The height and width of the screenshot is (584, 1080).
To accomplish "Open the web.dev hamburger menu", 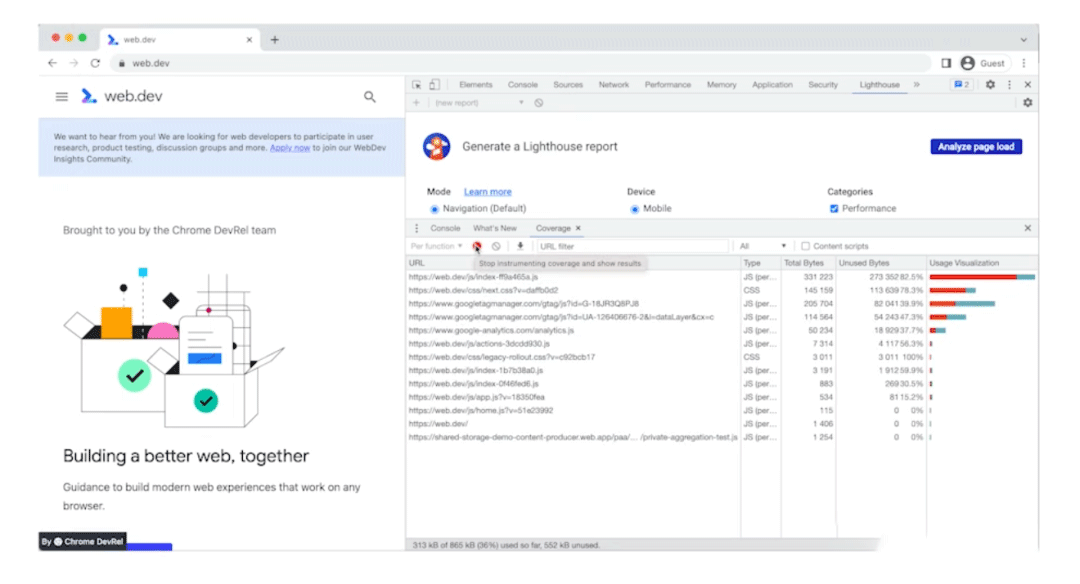I will (62, 96).
